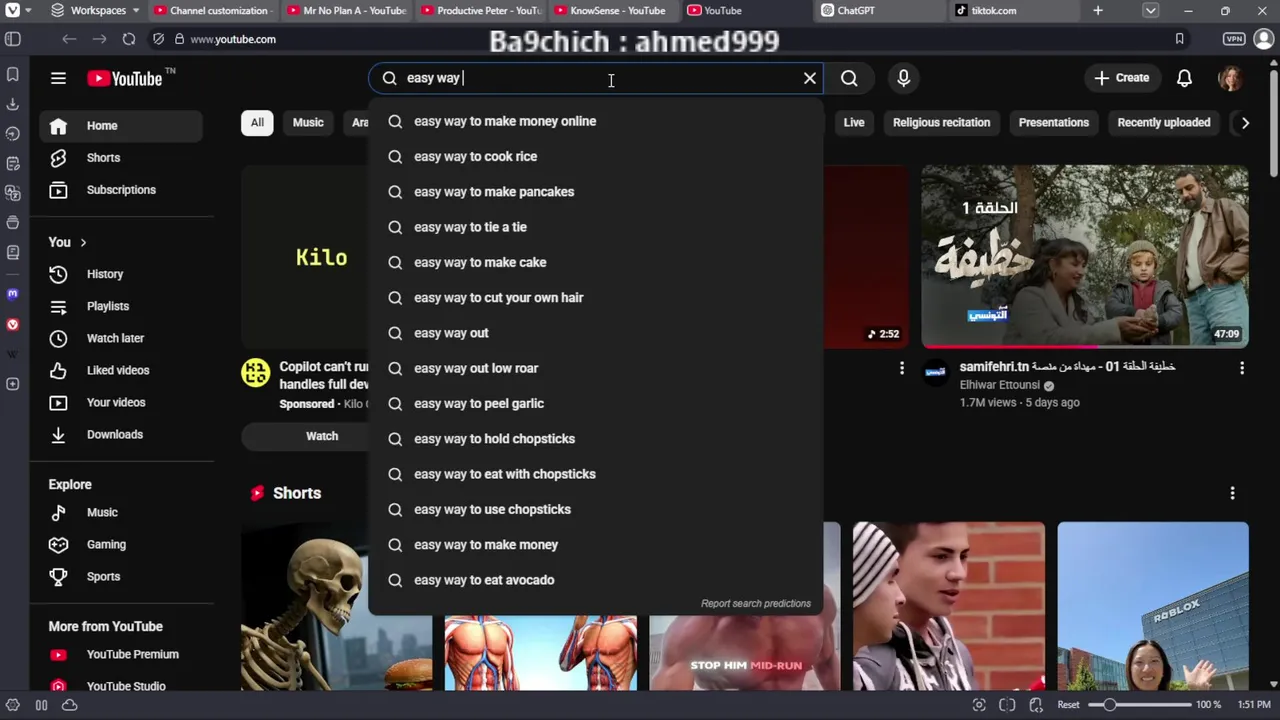This screenshot has height=720, width=1280.
Task: Go back in browser navigation
Action: tap(69, 39)
